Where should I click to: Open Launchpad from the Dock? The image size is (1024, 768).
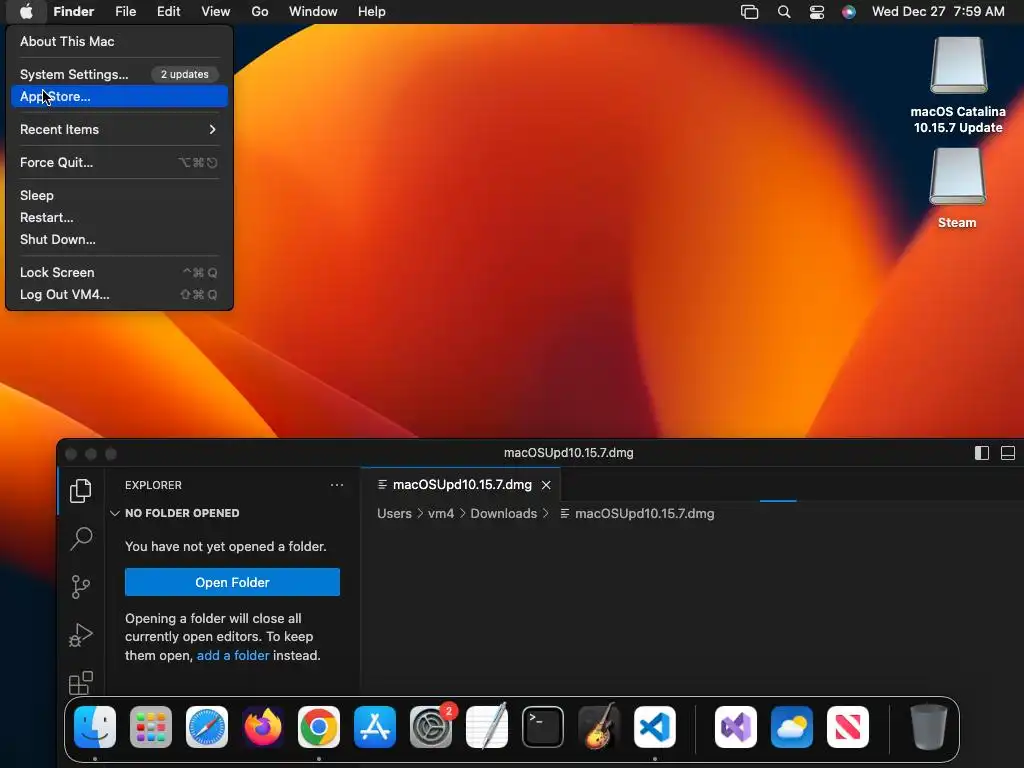151,727
